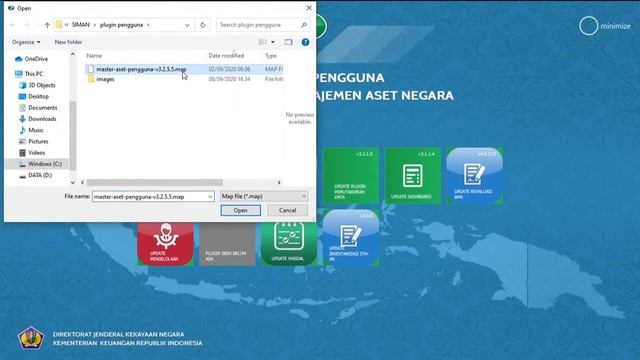640x360 pixels.
Task: Click the Update Pengelolaan red tile
Action: tap(166, 244)
